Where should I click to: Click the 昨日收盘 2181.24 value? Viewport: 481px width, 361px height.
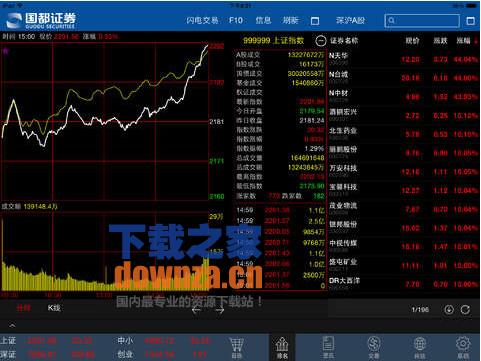[x=312, y=121]
